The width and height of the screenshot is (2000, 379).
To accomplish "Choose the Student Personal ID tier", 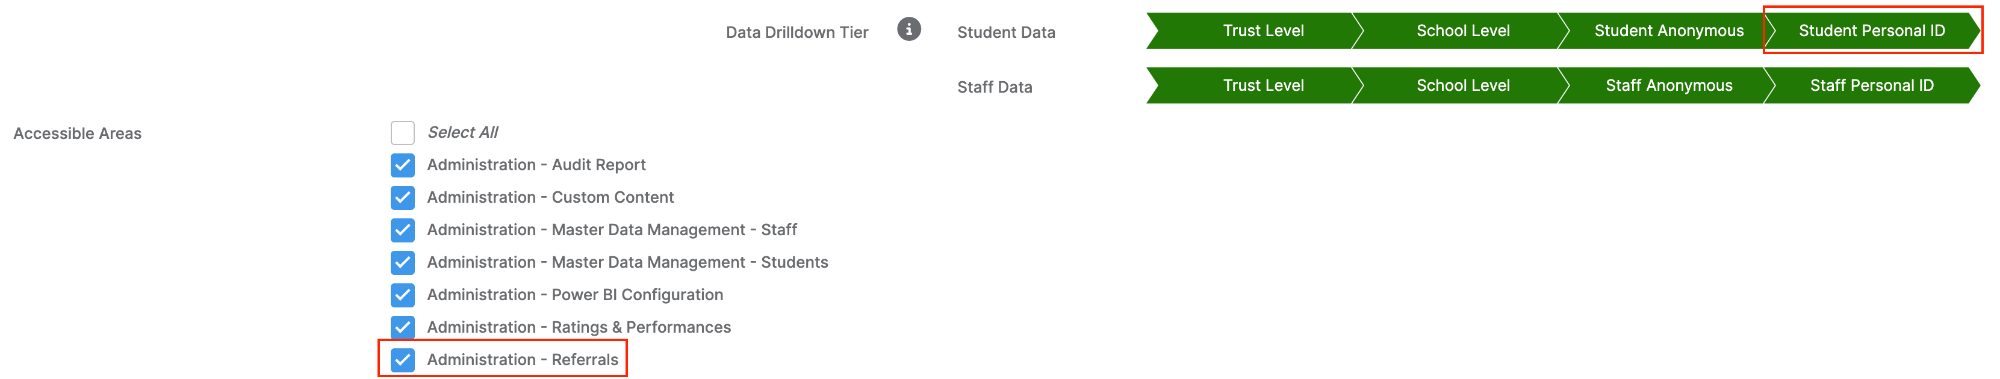I will coord(1872,31).
